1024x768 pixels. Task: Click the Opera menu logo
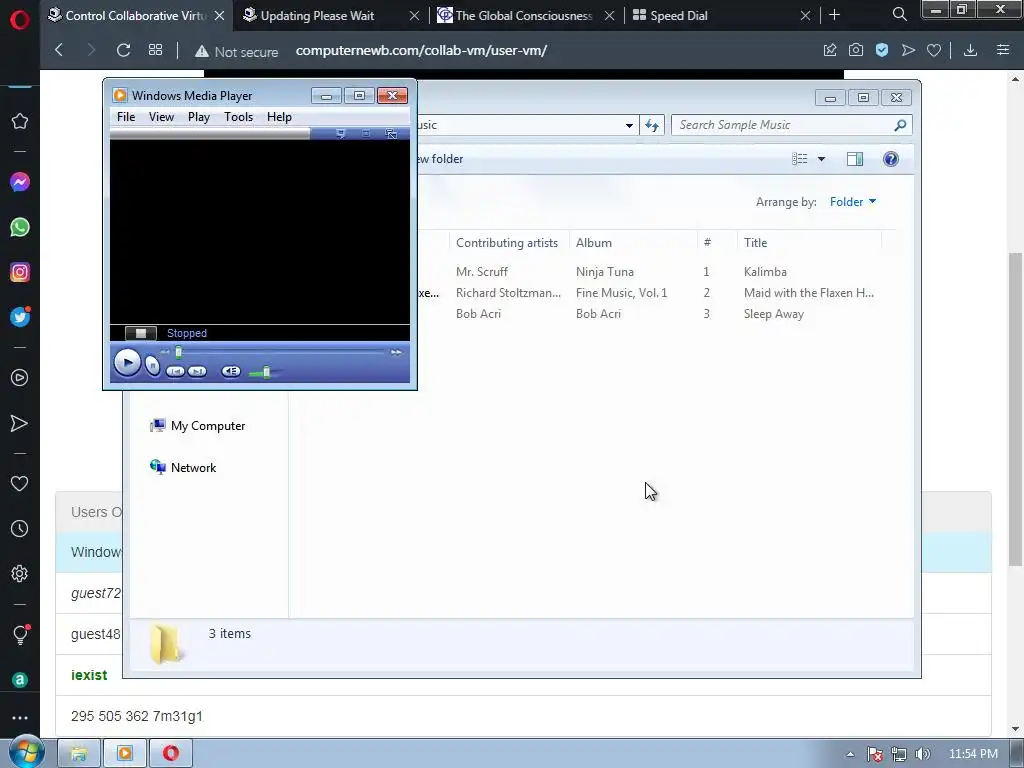click(x=20, y=19)
